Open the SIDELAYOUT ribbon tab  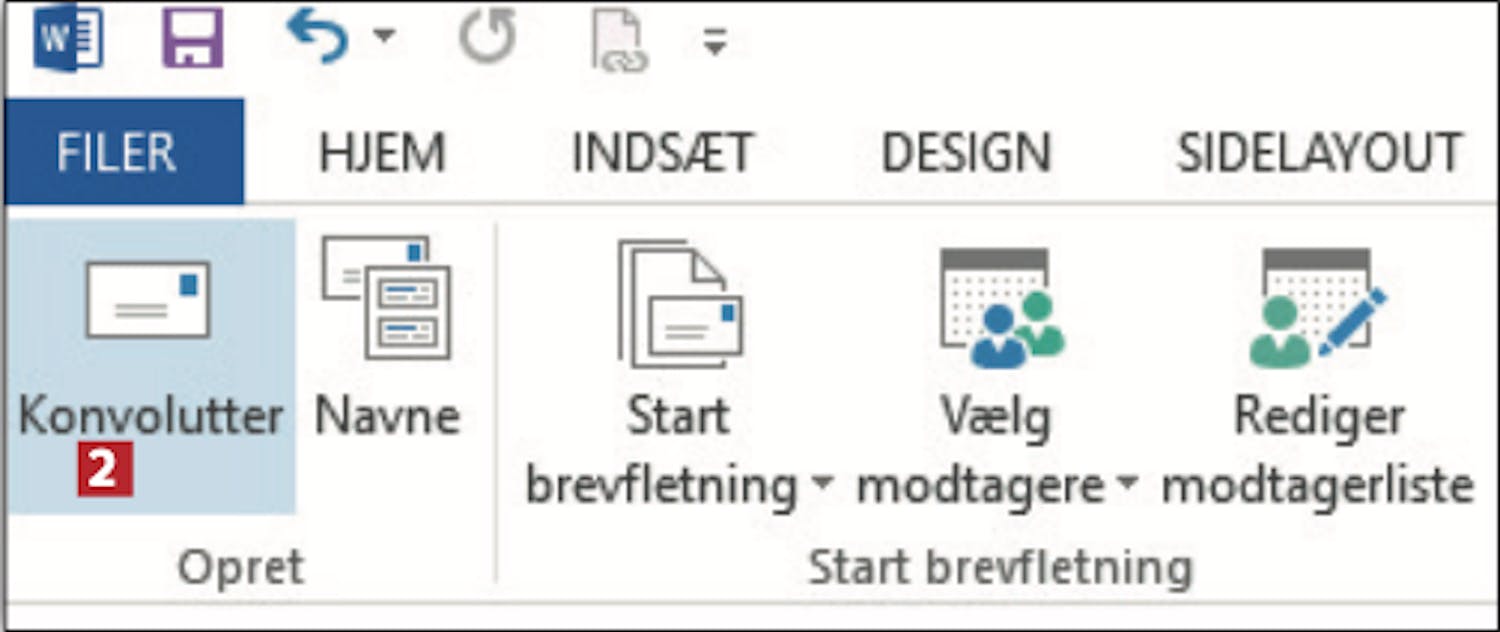(x=1319, y=154)
